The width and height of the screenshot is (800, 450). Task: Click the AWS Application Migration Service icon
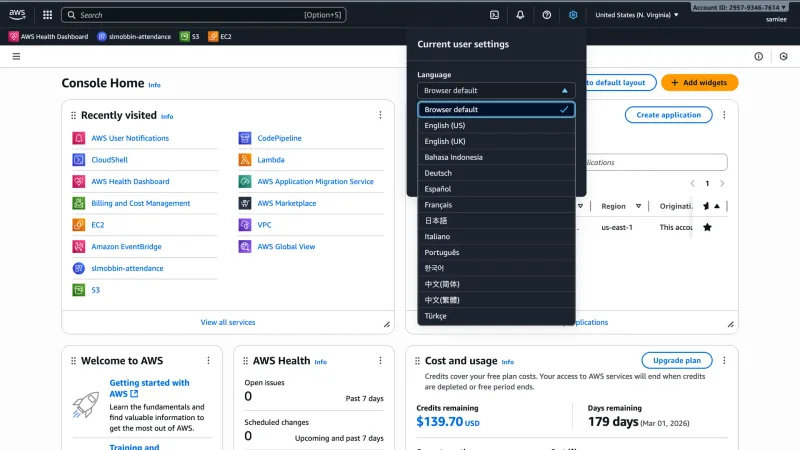245,181
